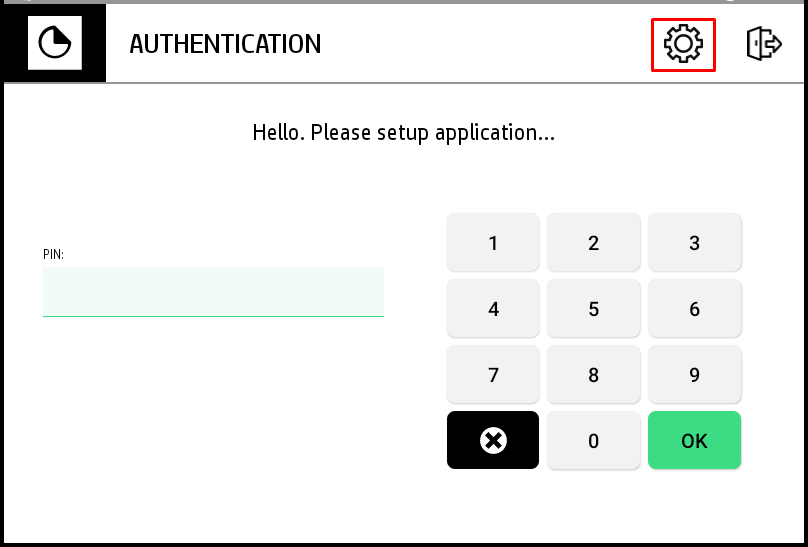Tap number 3 on the keypad
808x547 pixels.
pos(694,243)
